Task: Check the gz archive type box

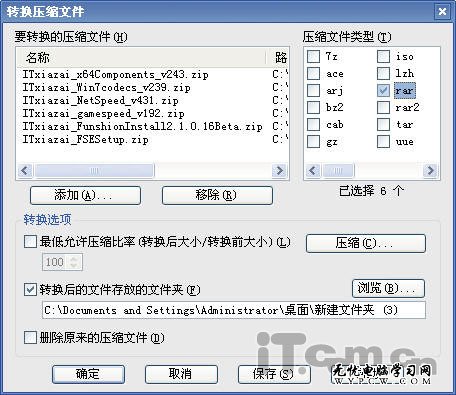Action: point(313,141)
